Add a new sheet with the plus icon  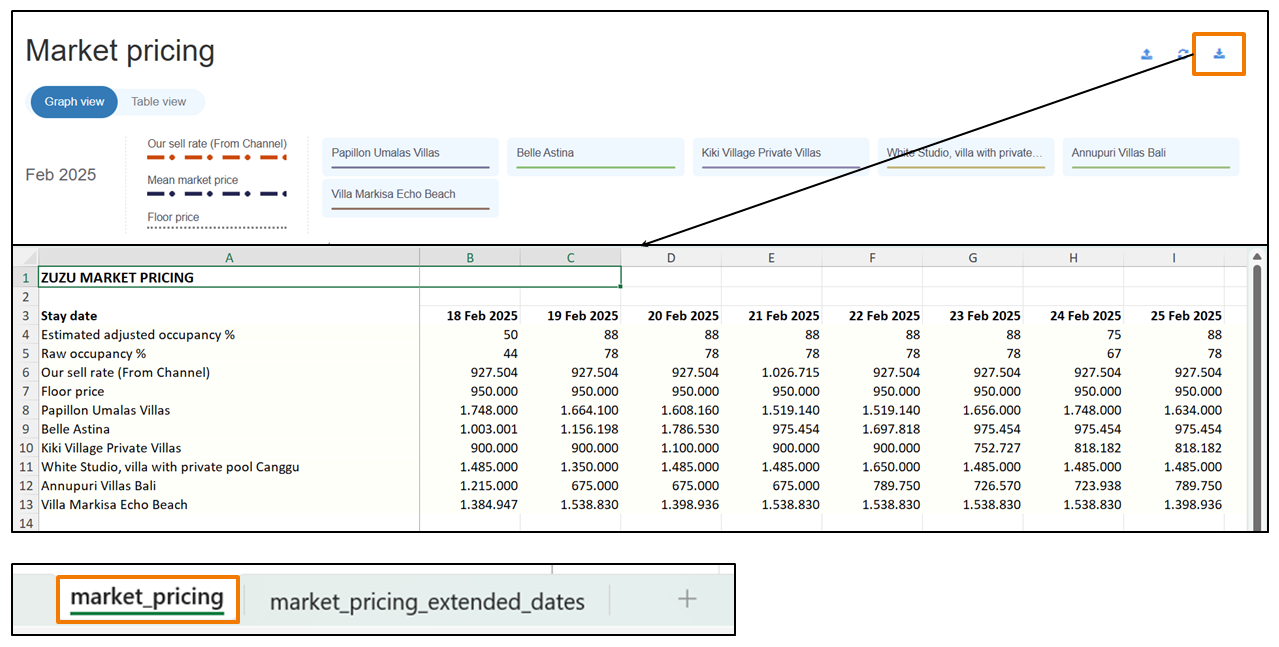point(687,599)
